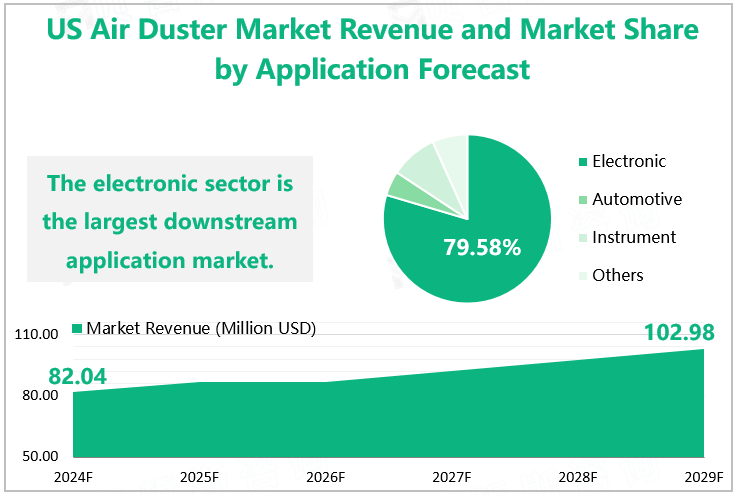Viewport: 737px width, 495px height.
Task: Click the chart title text
Action: point(372,49)
